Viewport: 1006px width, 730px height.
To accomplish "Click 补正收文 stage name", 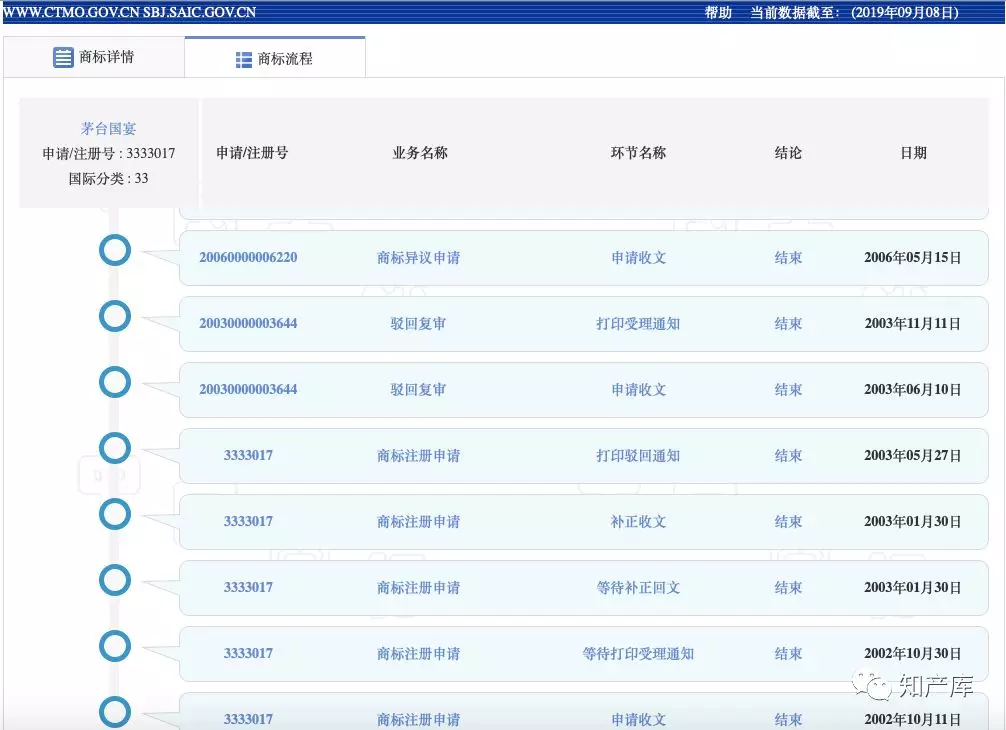I will (x=638, y=522).
